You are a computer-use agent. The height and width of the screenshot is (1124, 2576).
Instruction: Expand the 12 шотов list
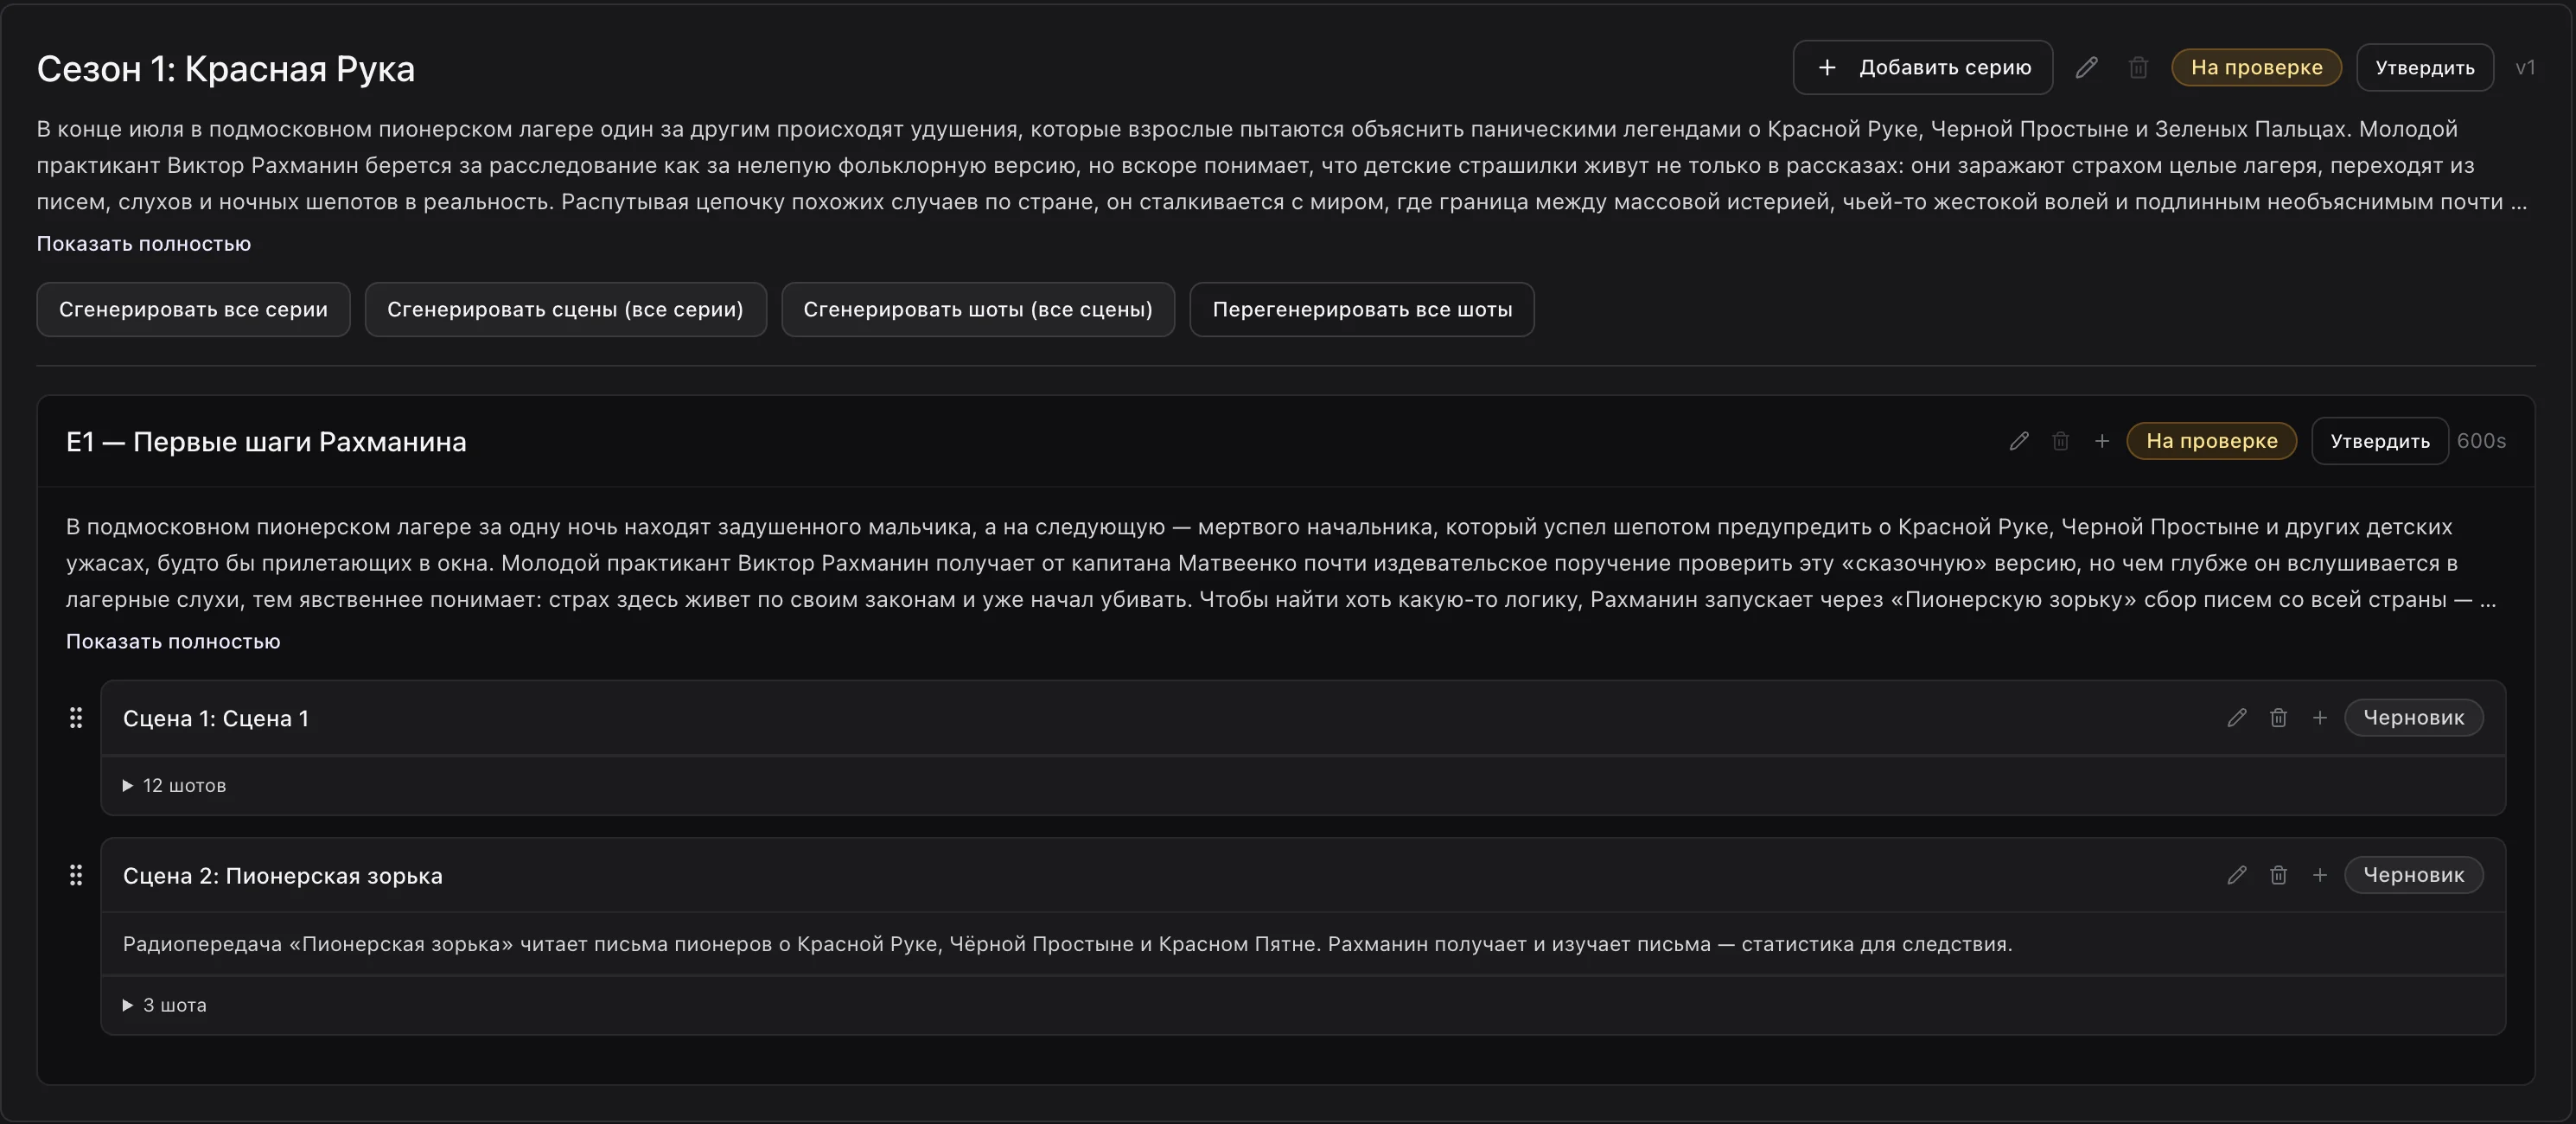(x=174, y=785)
